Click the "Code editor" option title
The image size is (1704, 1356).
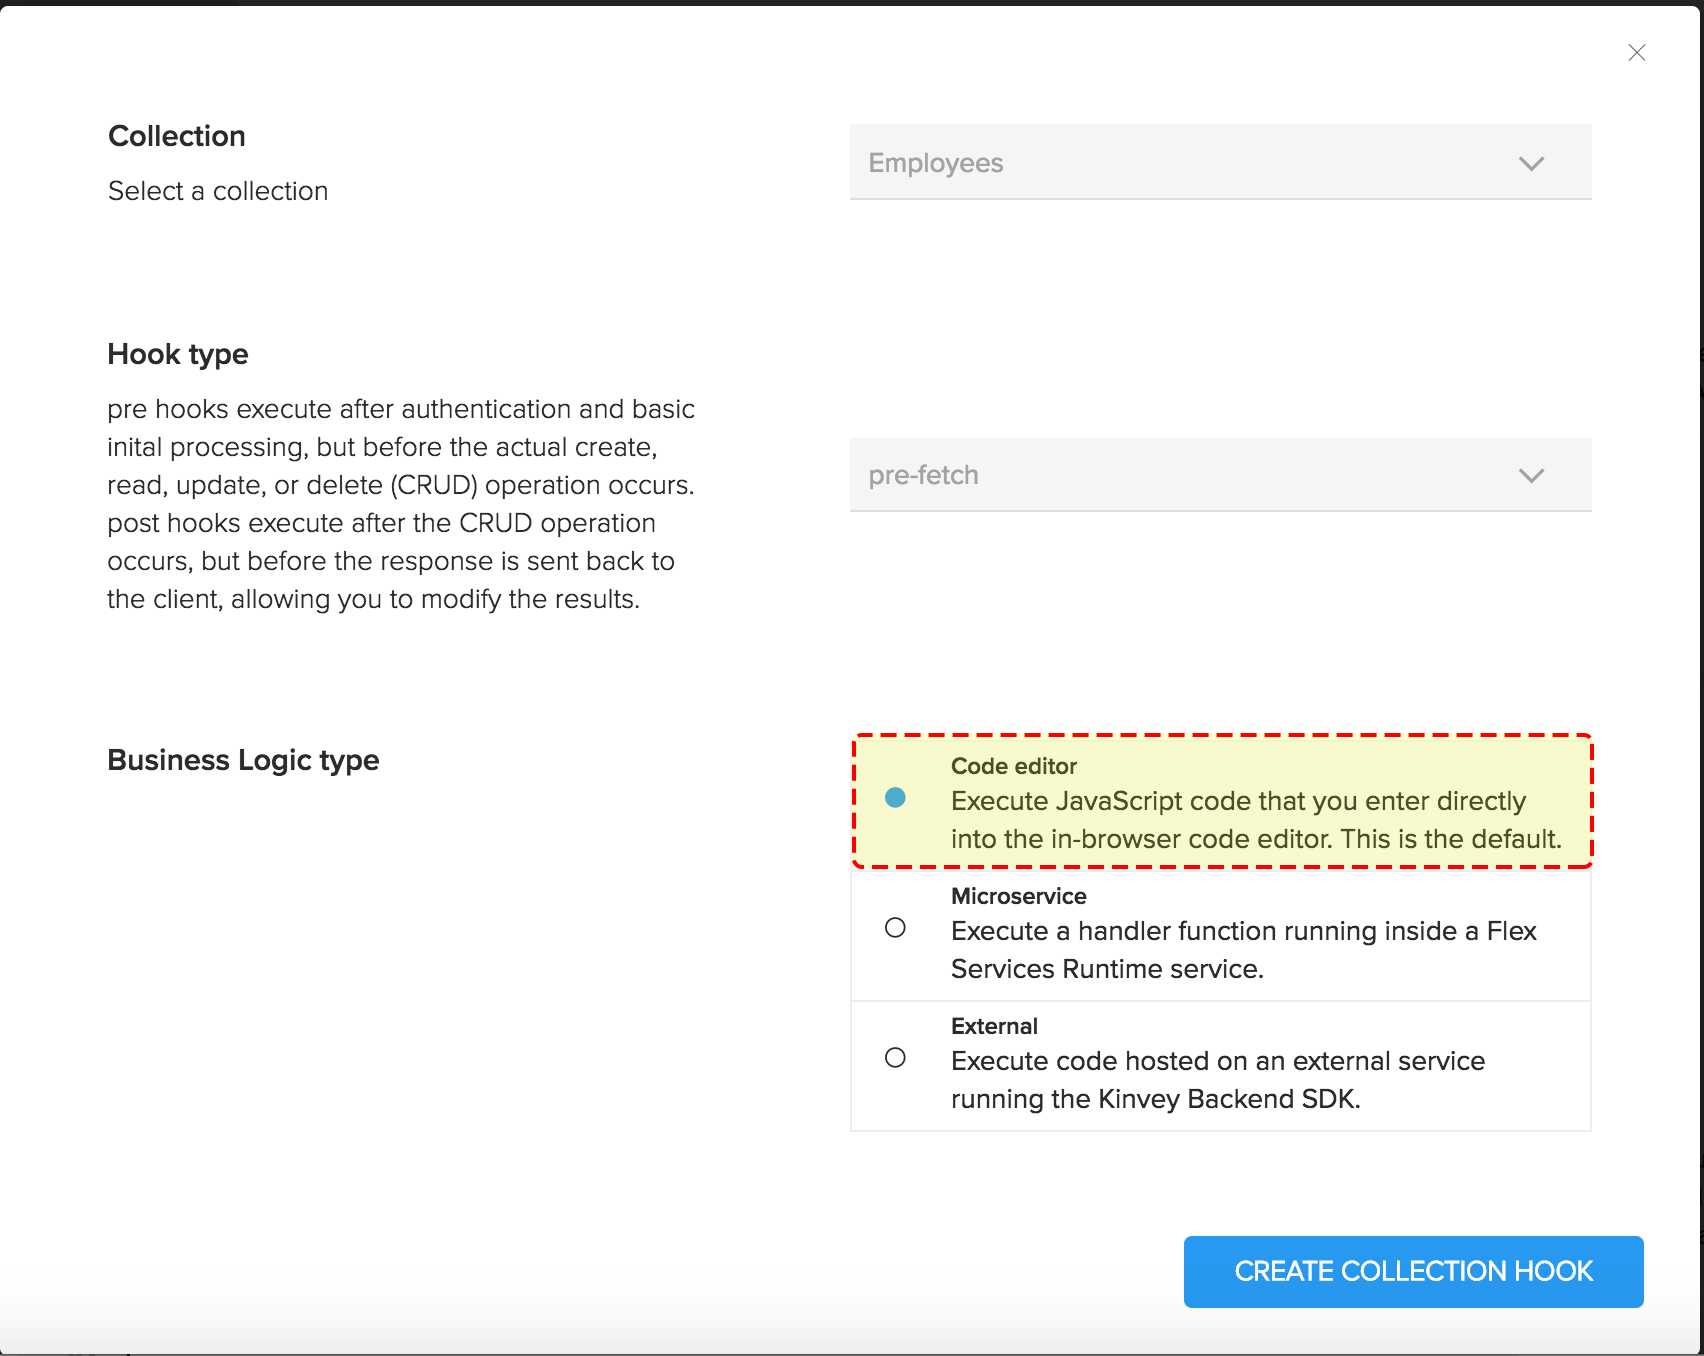tap(1013, 766)
